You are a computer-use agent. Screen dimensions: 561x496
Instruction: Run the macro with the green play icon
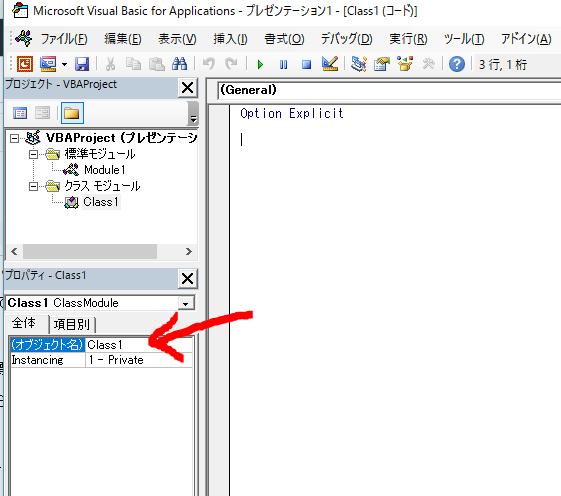click(260, 65)
